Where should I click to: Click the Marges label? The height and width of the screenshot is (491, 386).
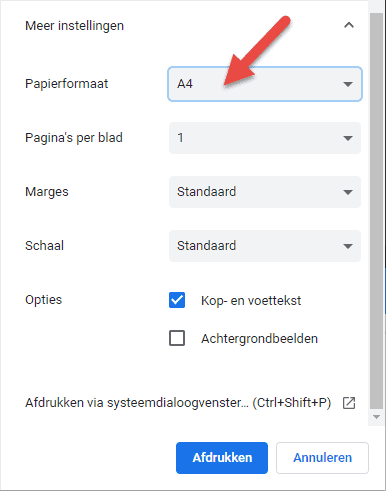click(x=47, y=192)
